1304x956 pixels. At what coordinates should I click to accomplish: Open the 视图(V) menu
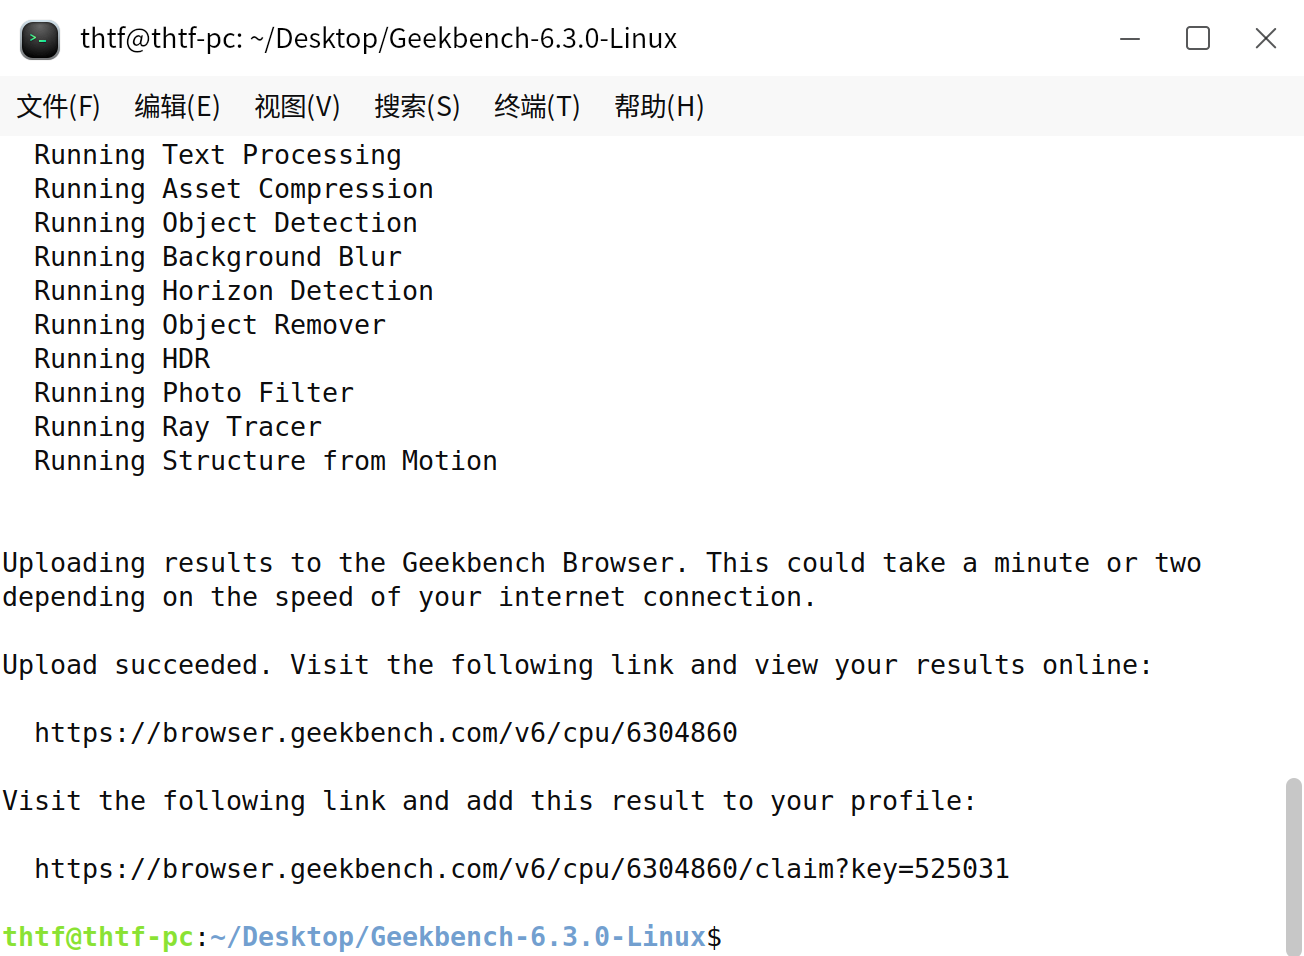297,106
